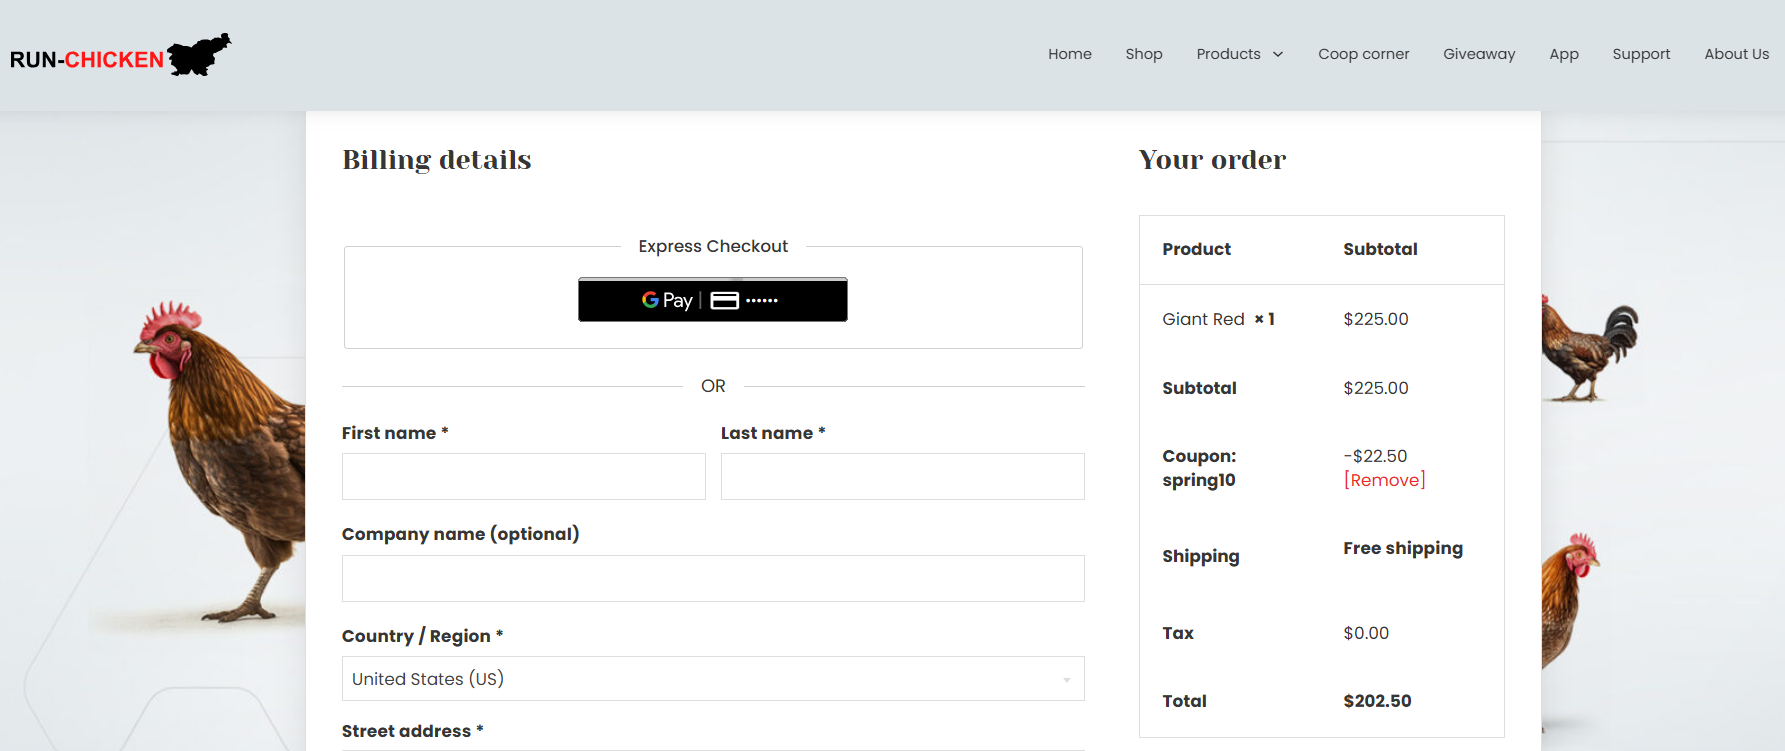Click the Express Checkout payment button
Screen dimensions: 1785x751
(712, 300)
